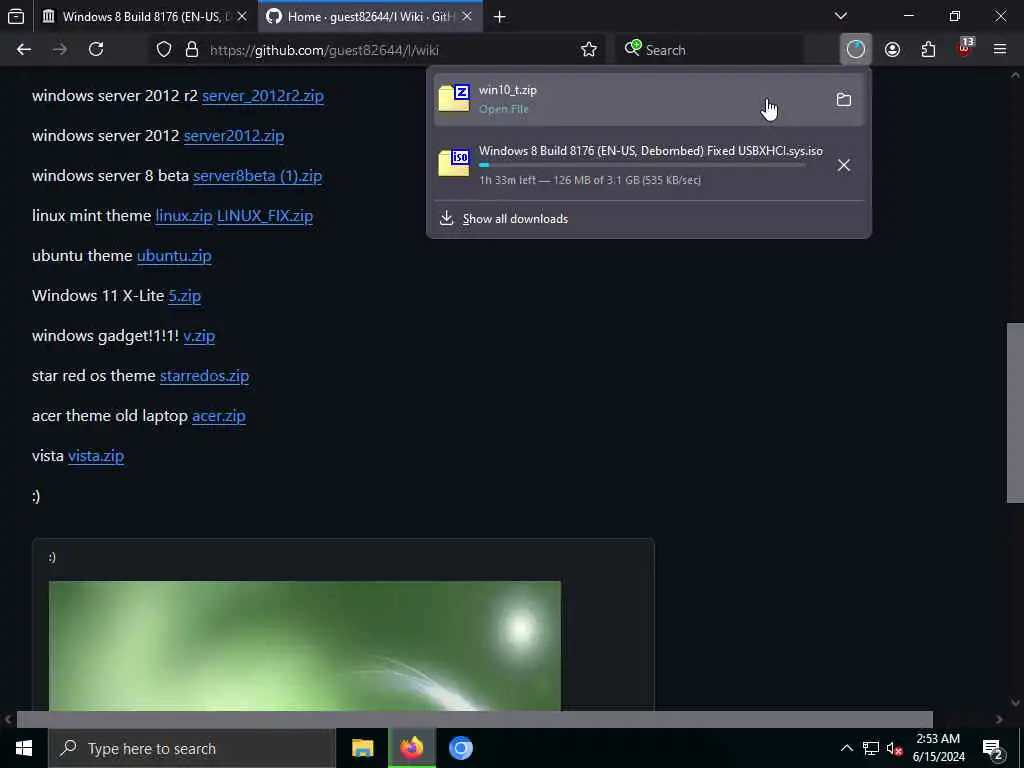Open the notification center icon

click(x=993, y=748)
